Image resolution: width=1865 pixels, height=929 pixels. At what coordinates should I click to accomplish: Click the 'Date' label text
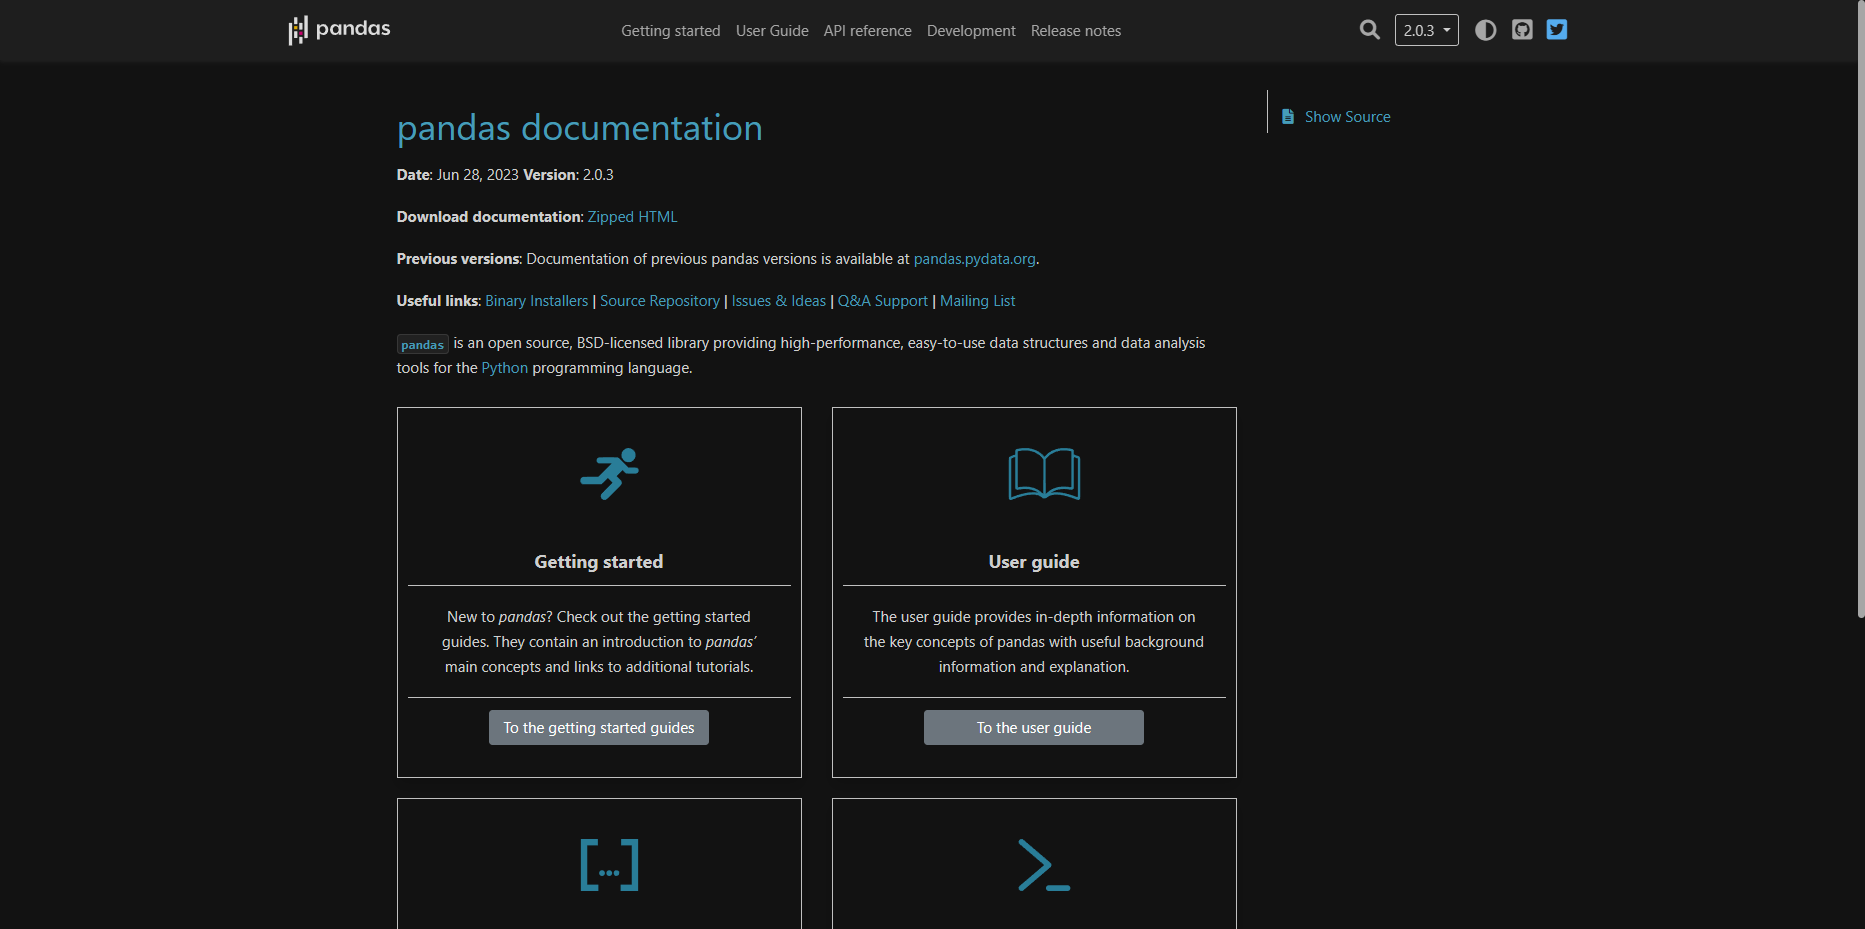[x=413, y=175]
